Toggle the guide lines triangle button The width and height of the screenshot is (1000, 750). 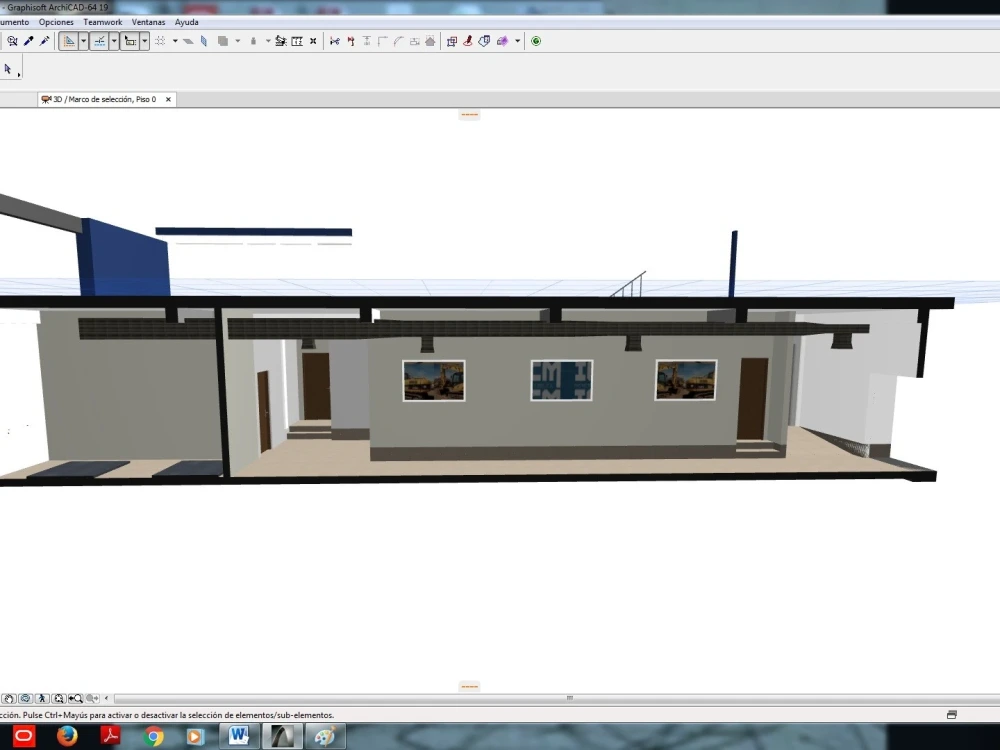[68, 41]
